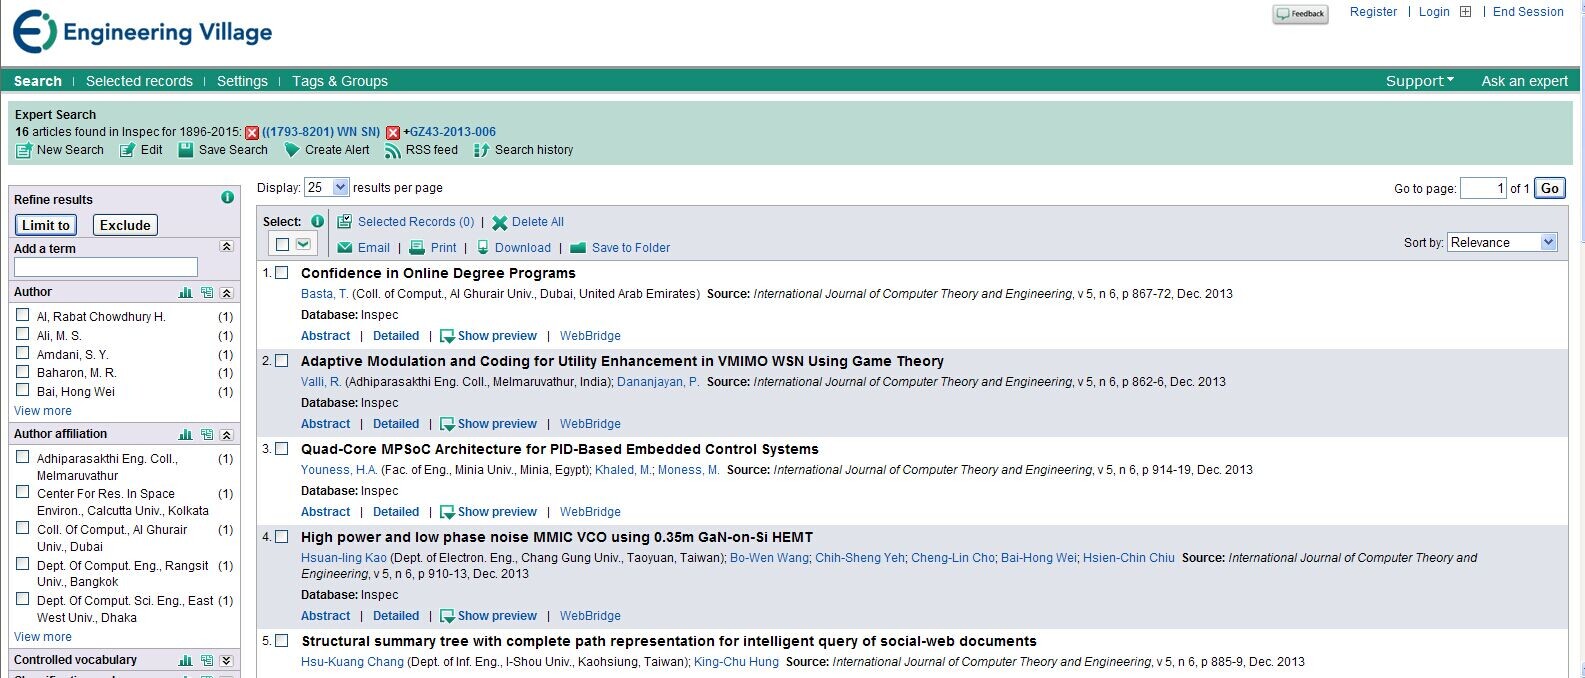Remove the ((1793-8201) WN SN) search term
The width and height of the screenshot is (1585, 678).
252,132
